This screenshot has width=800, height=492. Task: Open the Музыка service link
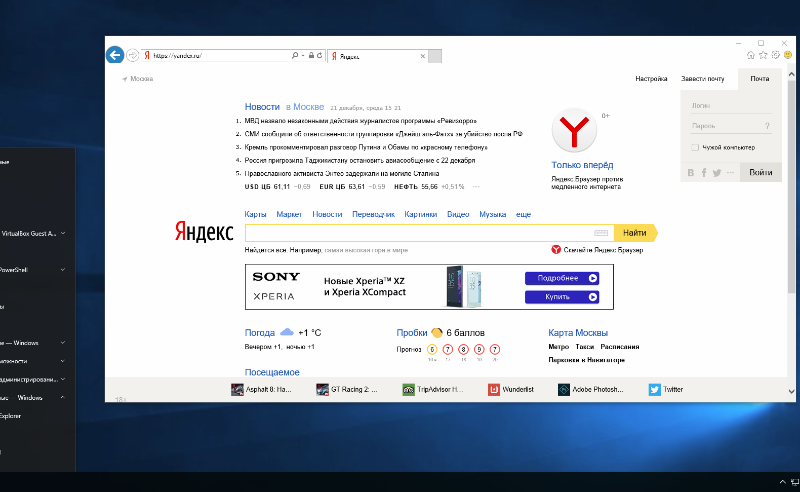[x=492, y=214]
